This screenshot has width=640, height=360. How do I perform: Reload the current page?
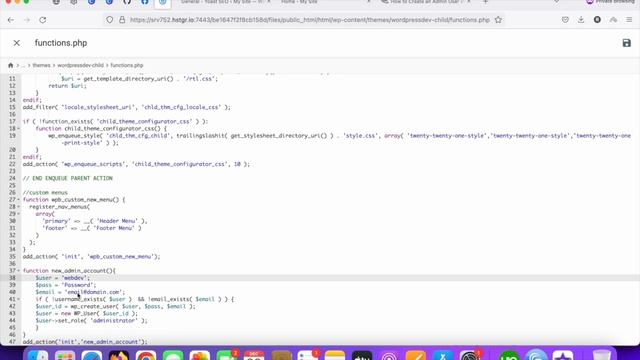pos(42,20)
